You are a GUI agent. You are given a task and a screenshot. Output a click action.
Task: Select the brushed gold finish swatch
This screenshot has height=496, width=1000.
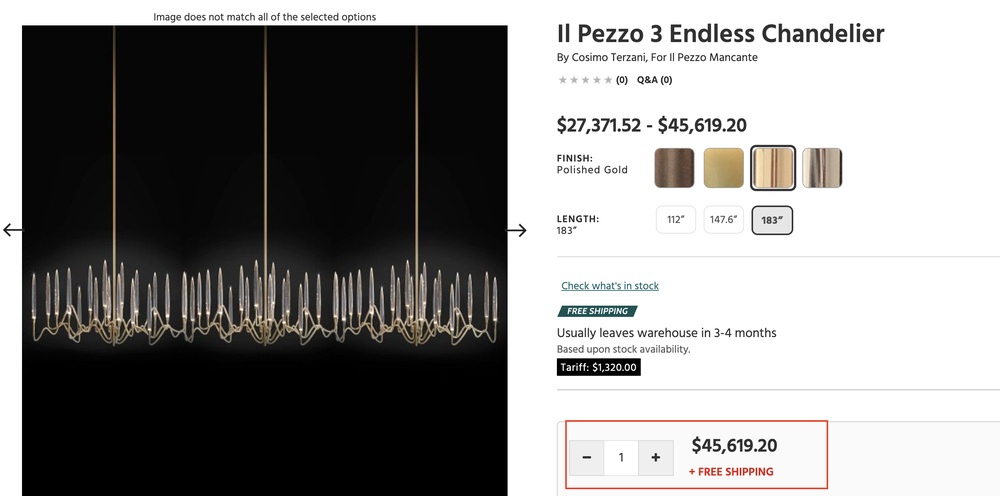[x=723, y=168]
